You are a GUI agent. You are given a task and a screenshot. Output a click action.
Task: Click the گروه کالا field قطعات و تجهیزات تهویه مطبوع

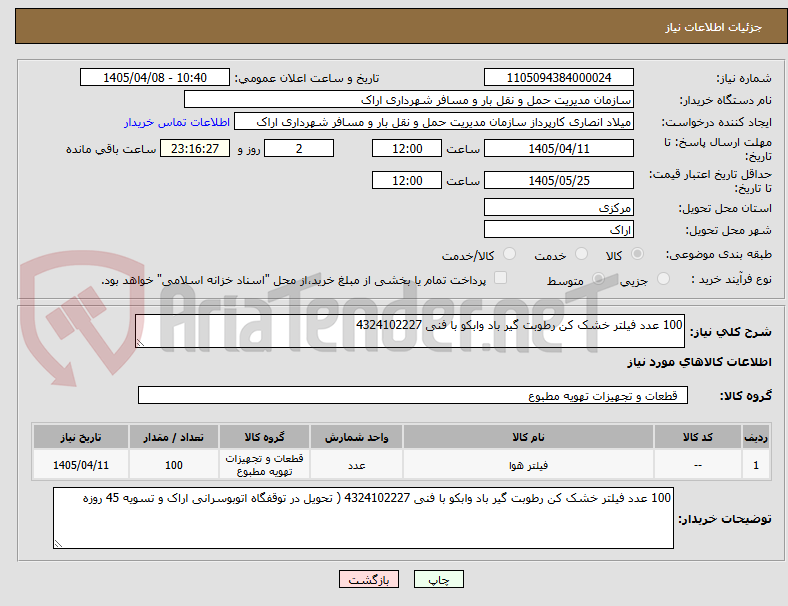(x=413, y=395)
